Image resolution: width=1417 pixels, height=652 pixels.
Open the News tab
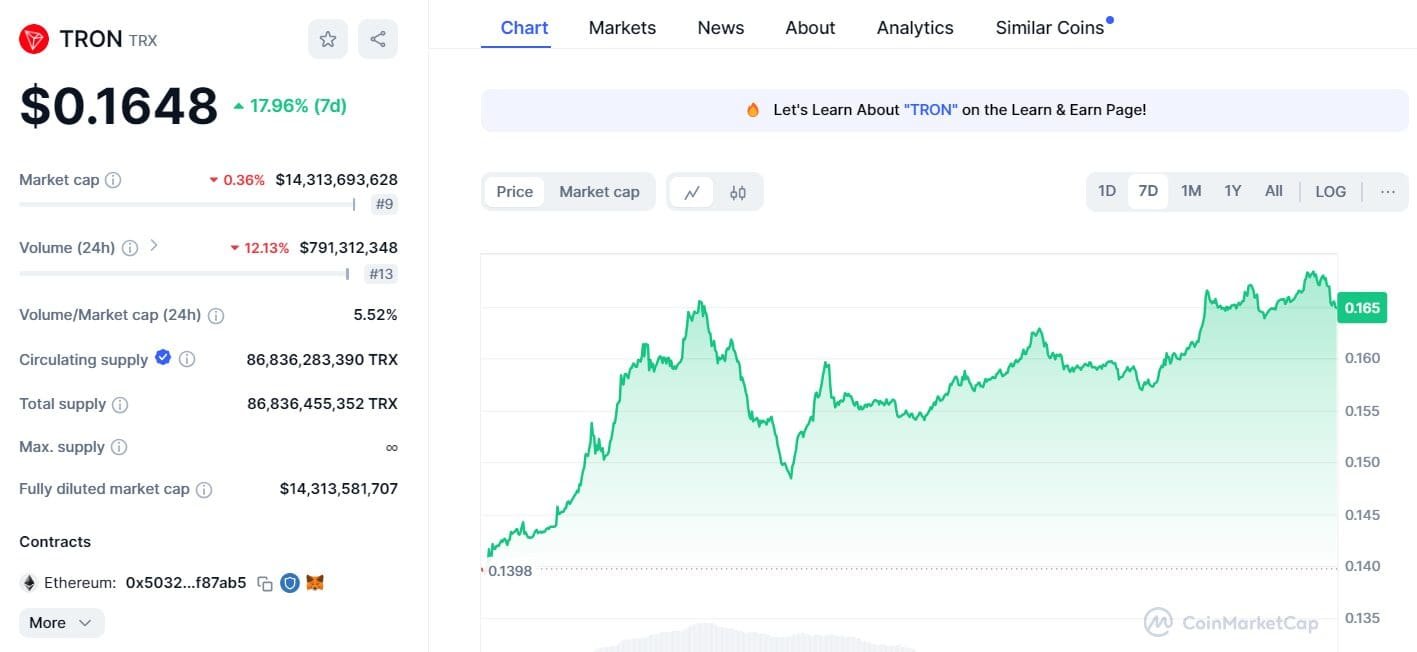(x=720, y=27)
